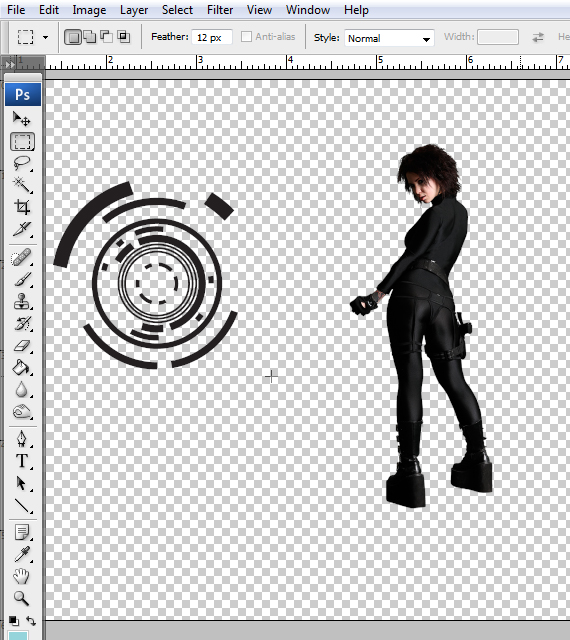Select the Clone Stamp tool
The width and height of the screenshot is (570, 640).
tap(22, 302)
